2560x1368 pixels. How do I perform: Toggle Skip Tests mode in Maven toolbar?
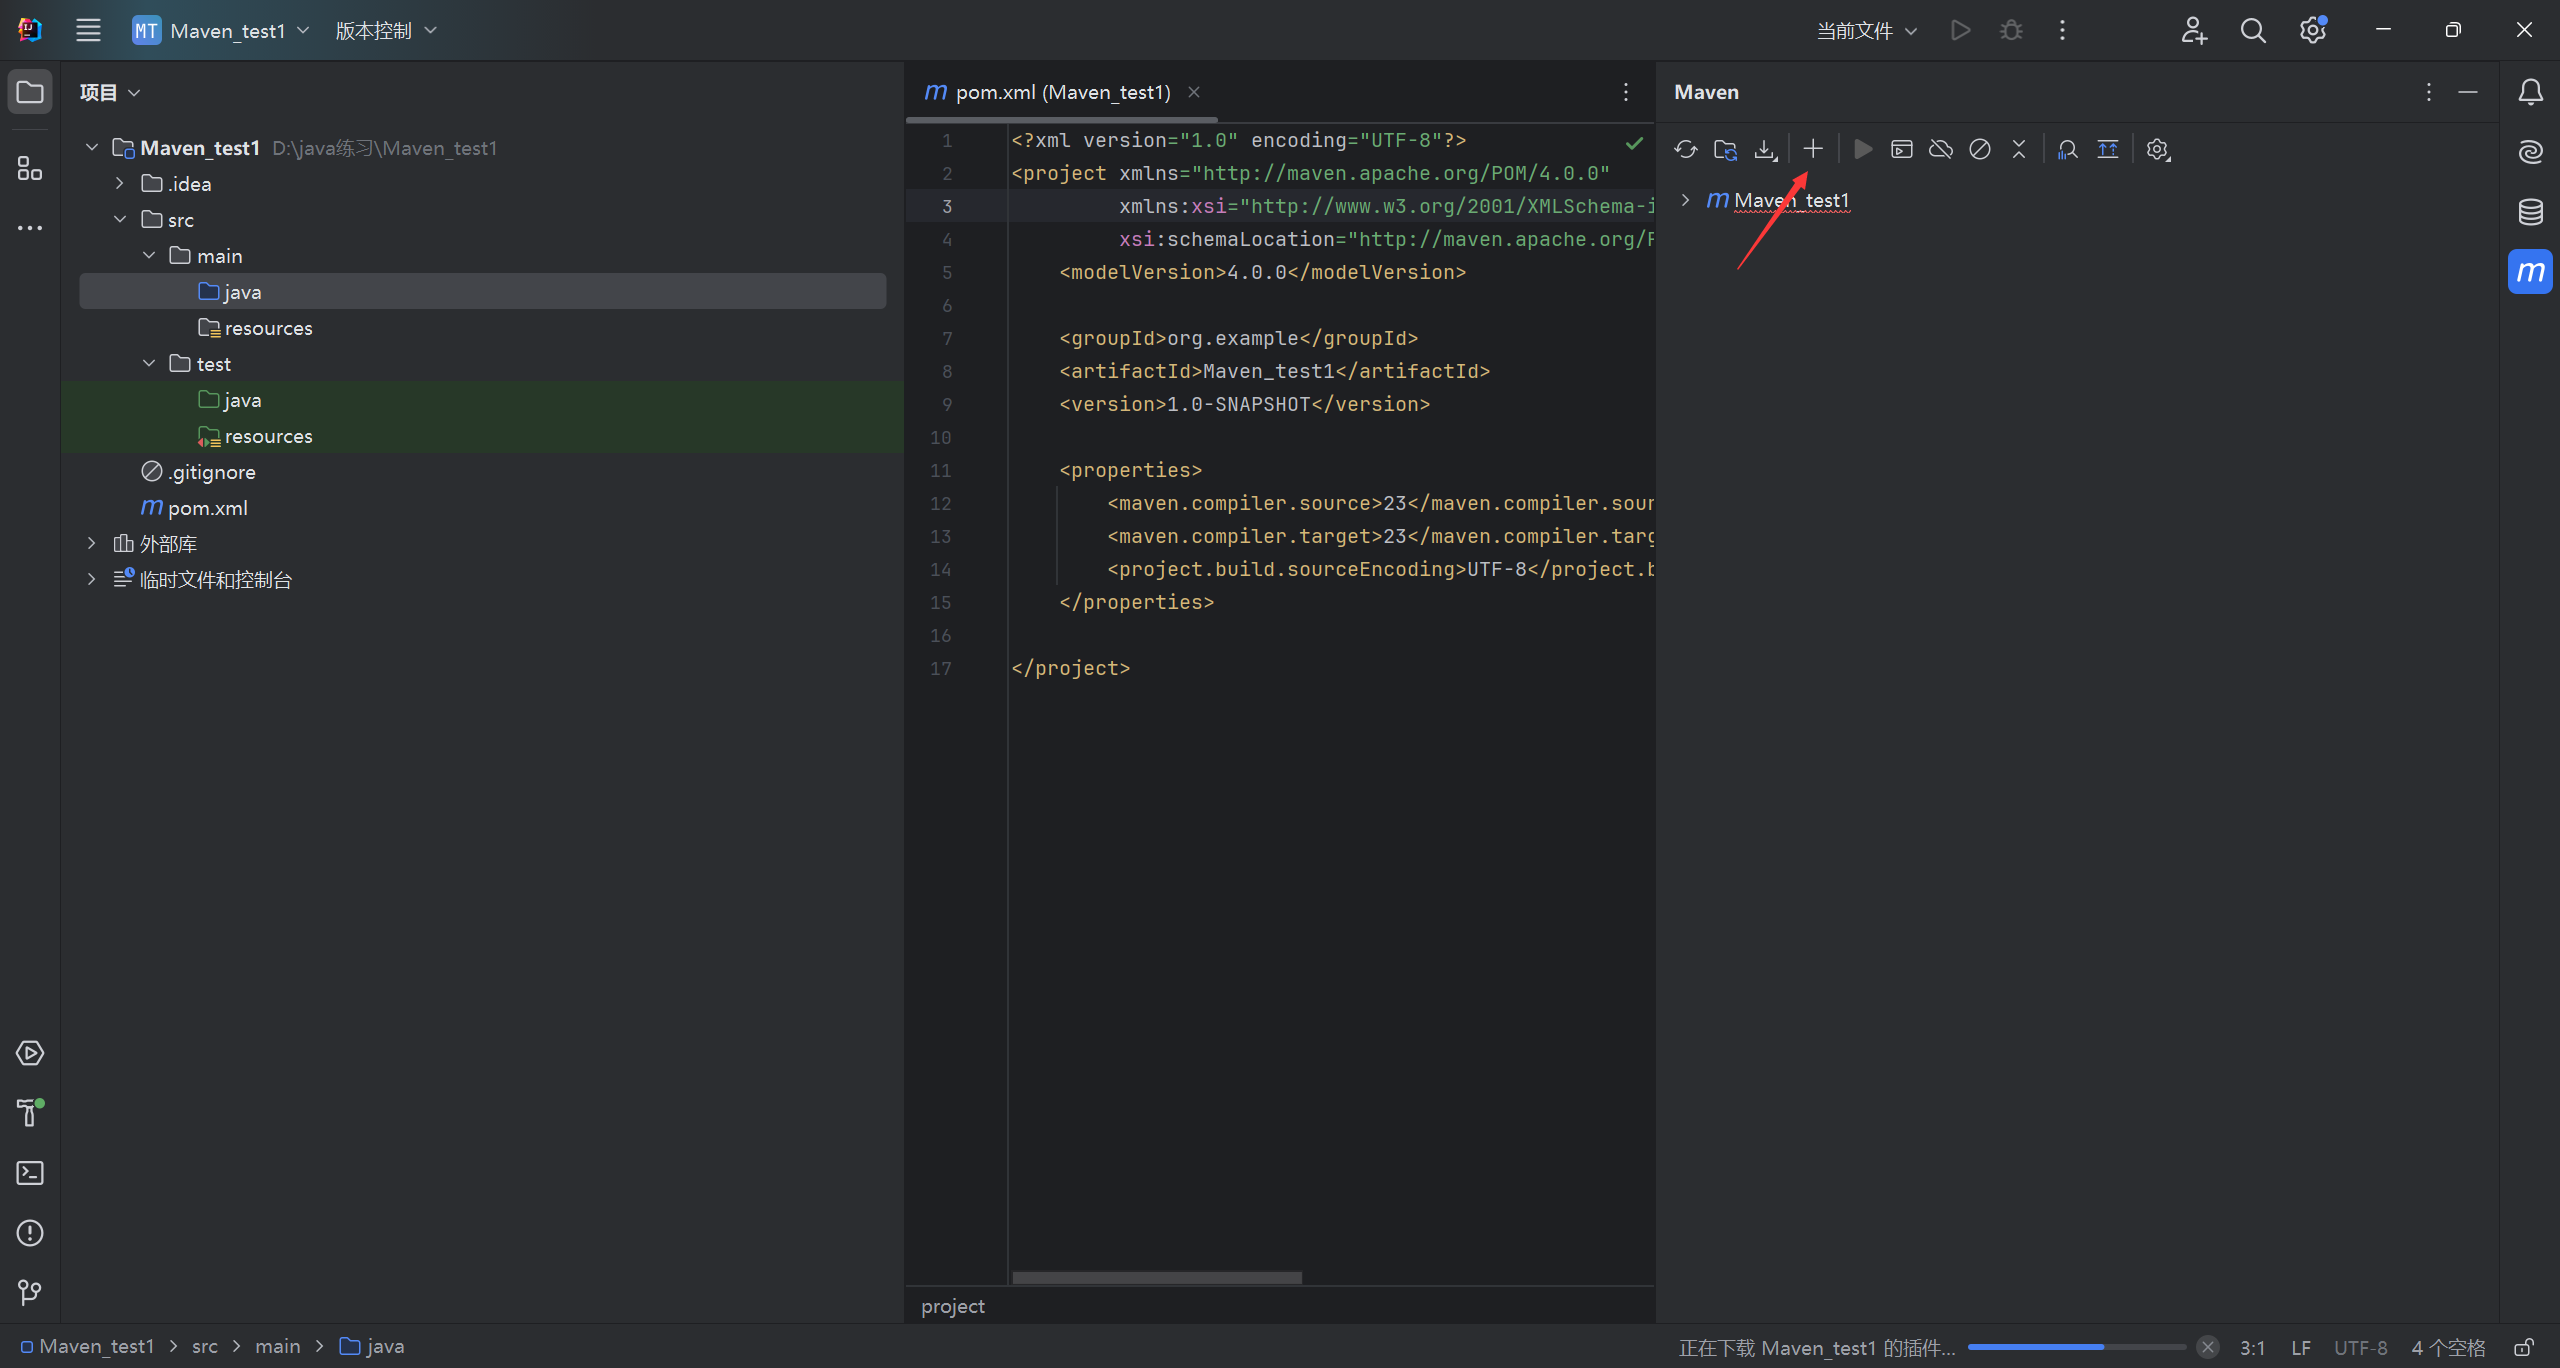tap(1980, 150)
